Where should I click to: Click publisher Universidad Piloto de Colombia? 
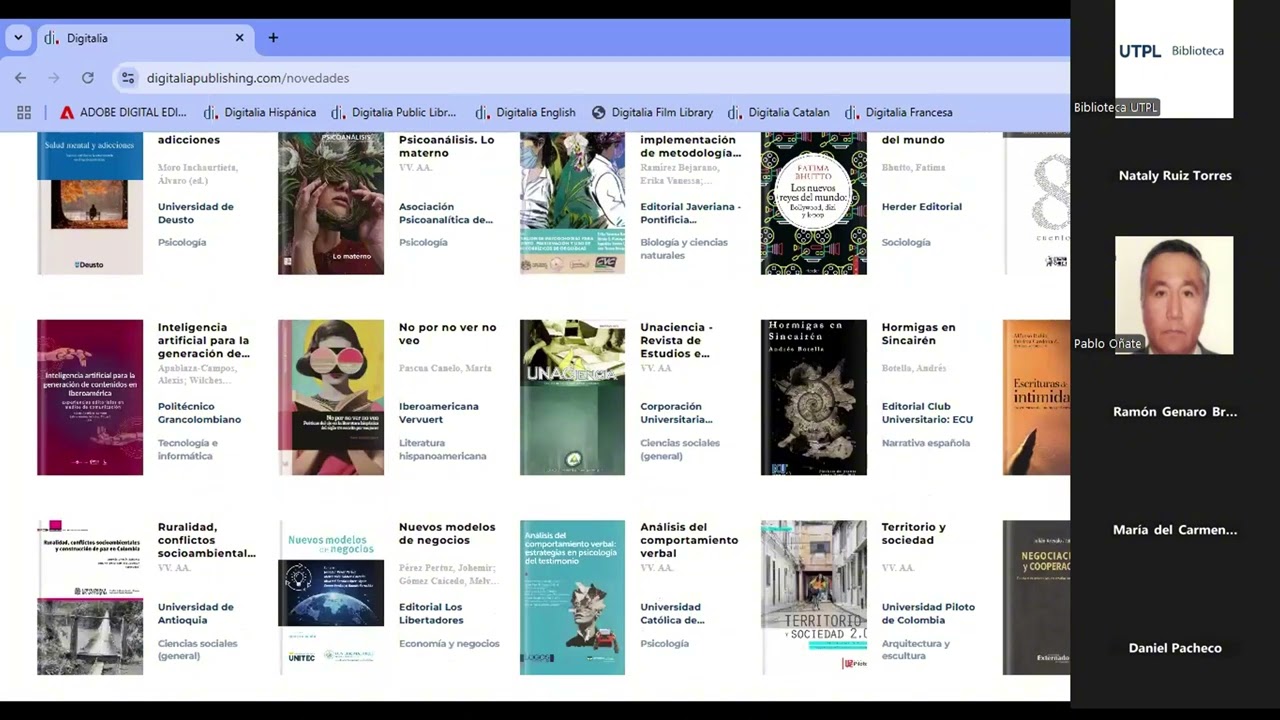click(x=927, y=613)
